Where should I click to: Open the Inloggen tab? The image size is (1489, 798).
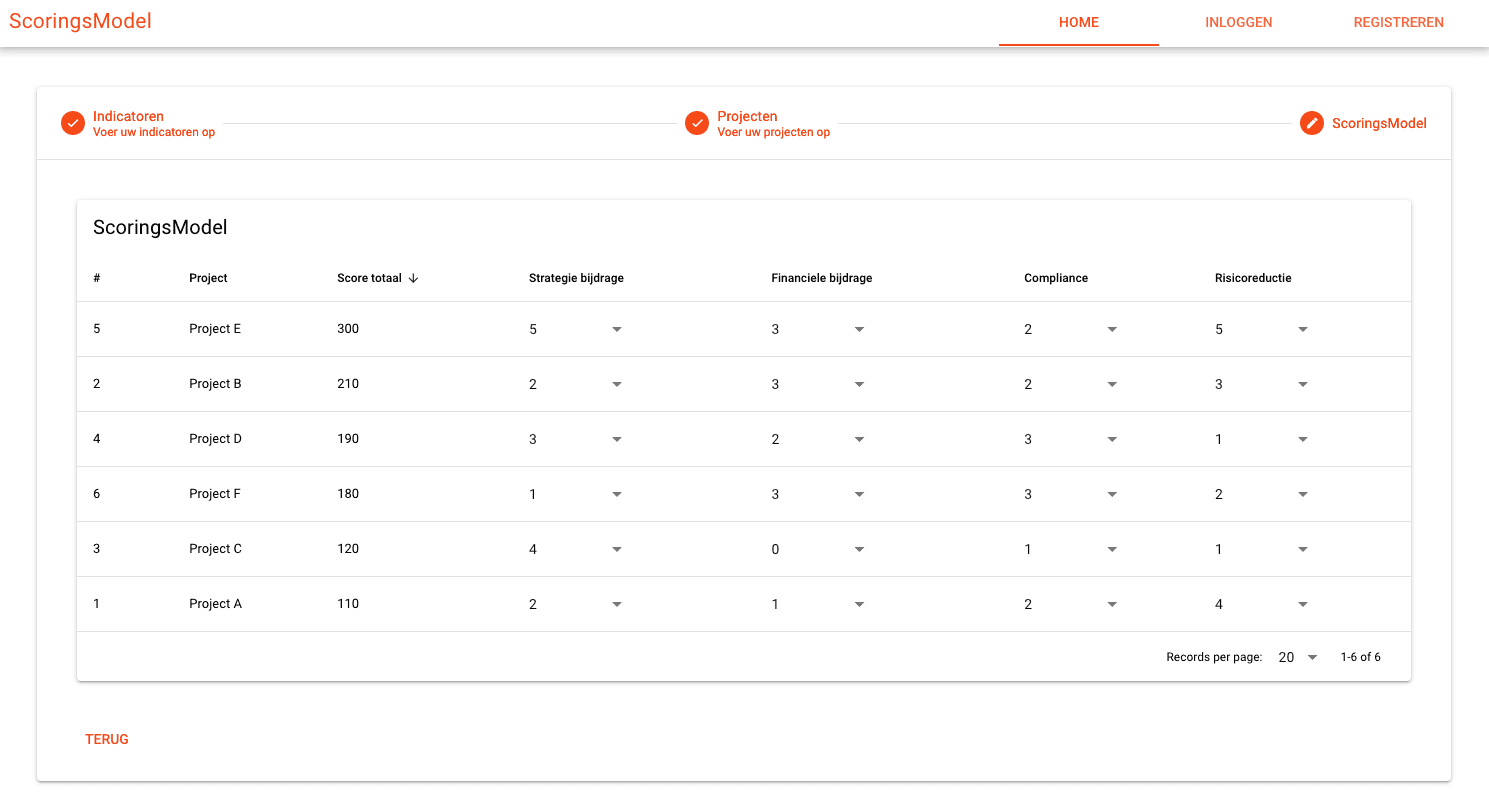[1238, 22]
